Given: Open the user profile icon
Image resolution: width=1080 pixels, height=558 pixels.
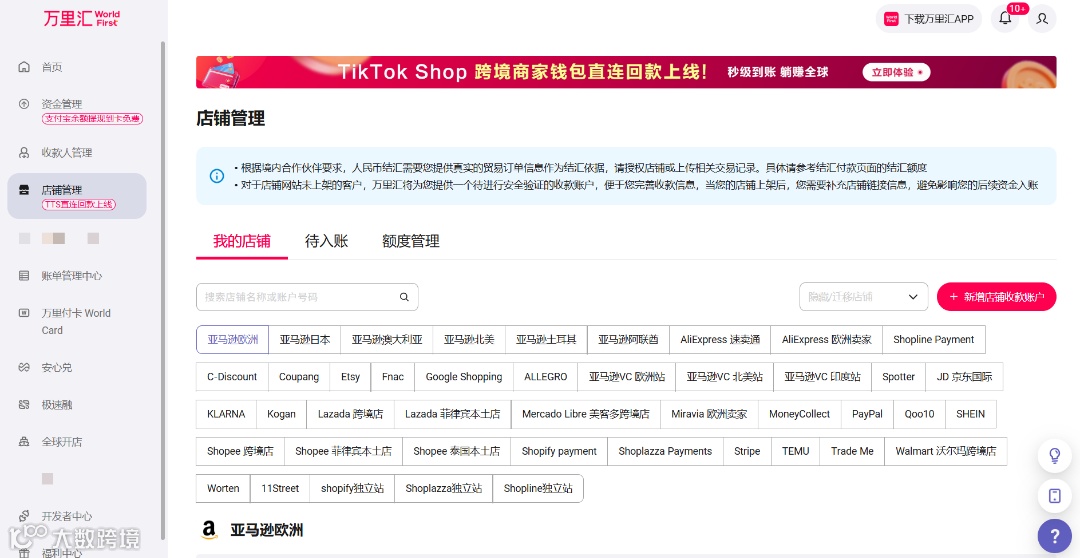Looking at the screenshot, I should (1042, 19).
